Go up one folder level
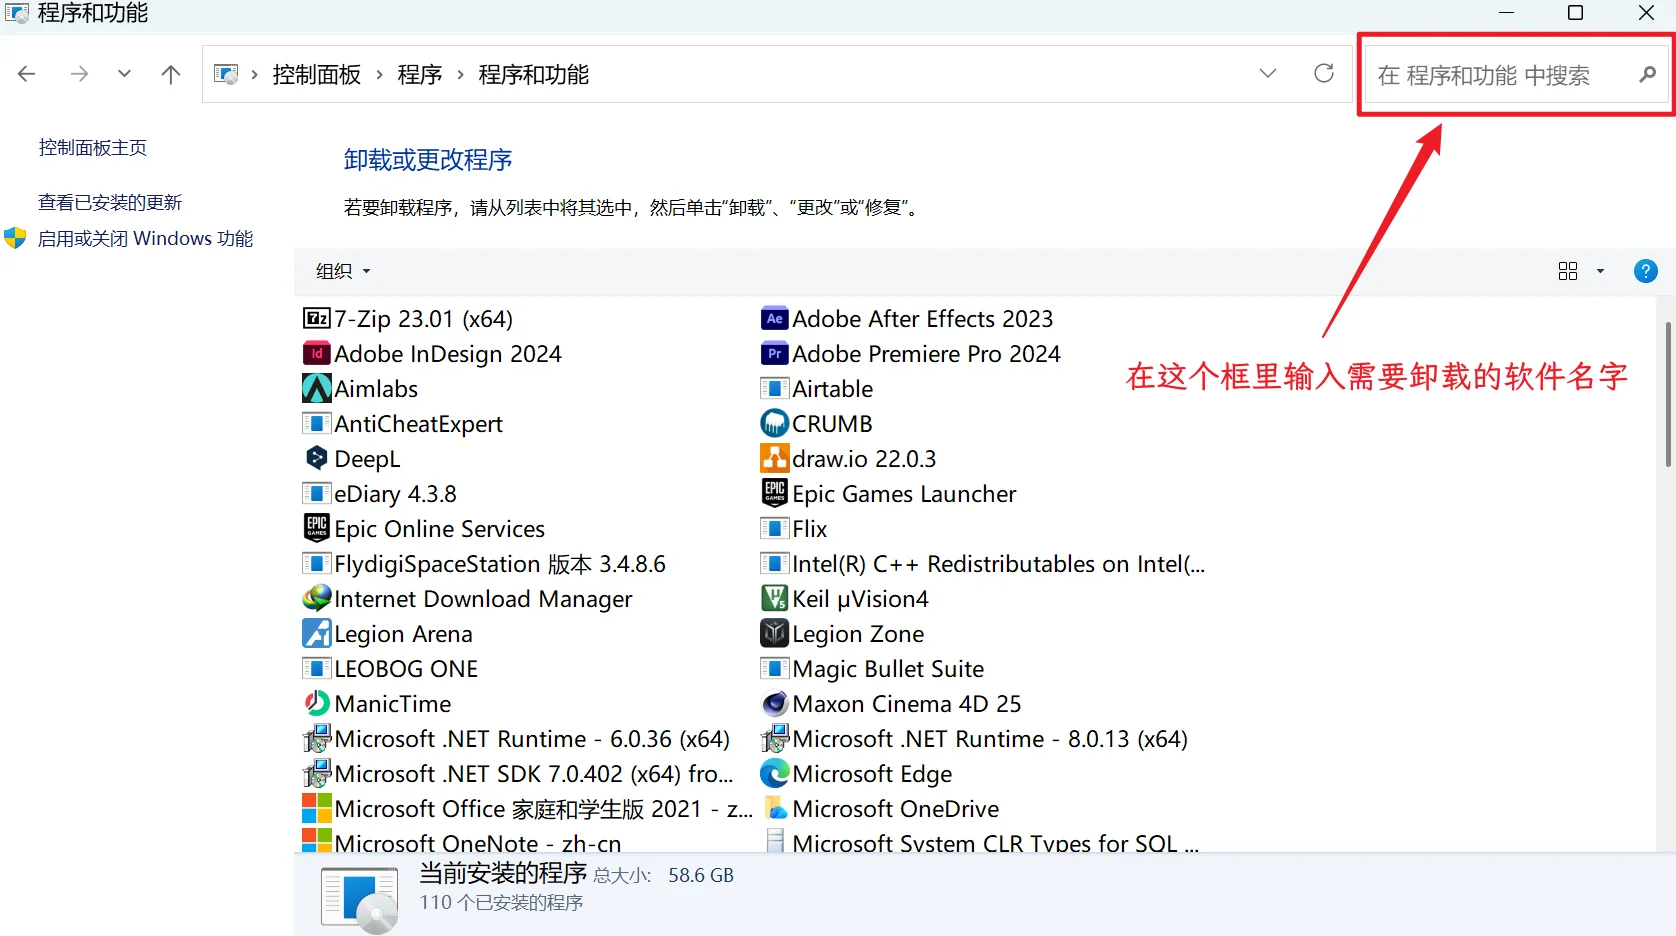Image resolution: width=1676 pixels, height=936 pixels. (x=171, y=74)
